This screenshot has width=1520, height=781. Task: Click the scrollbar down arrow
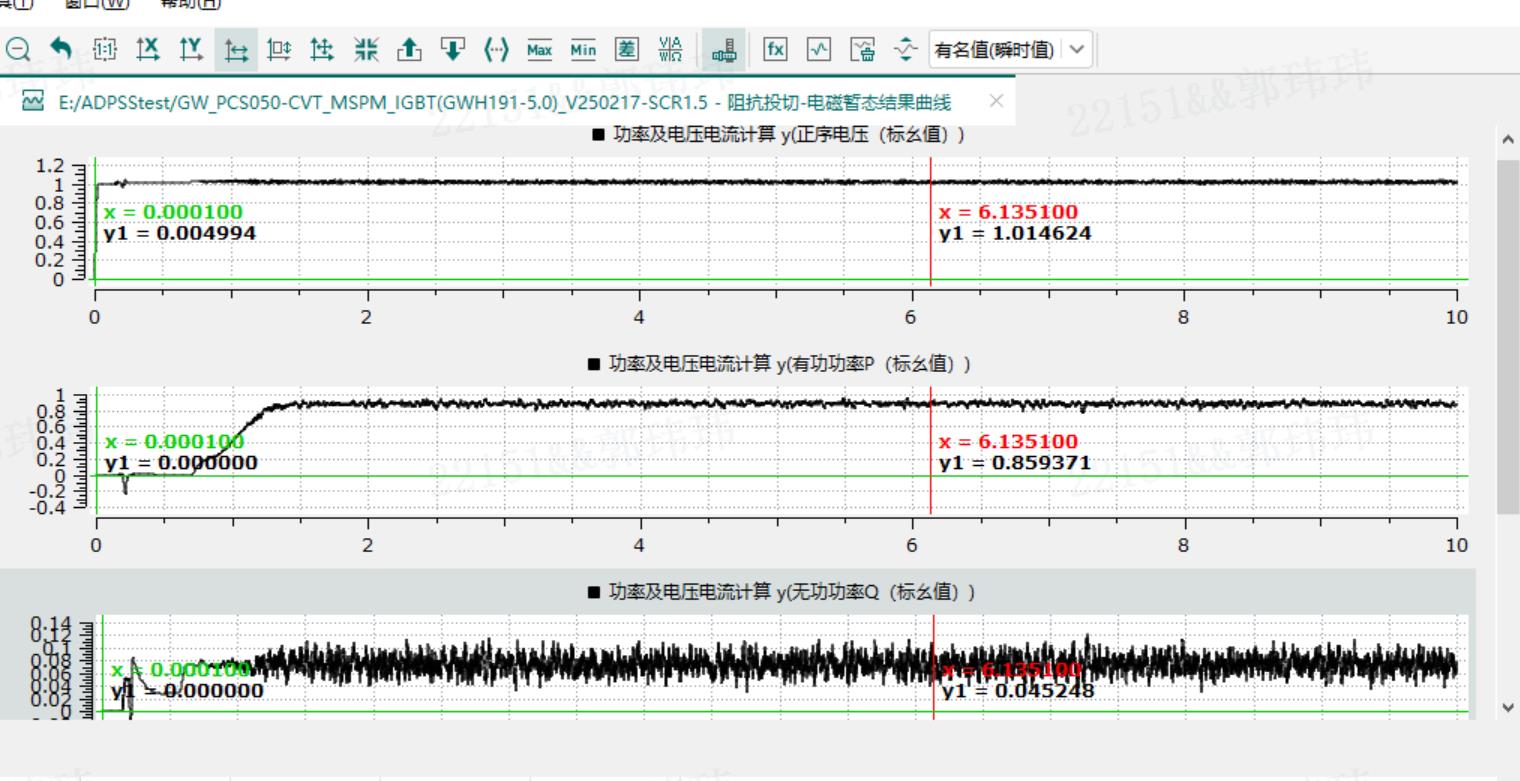(x=1508, y=707)
